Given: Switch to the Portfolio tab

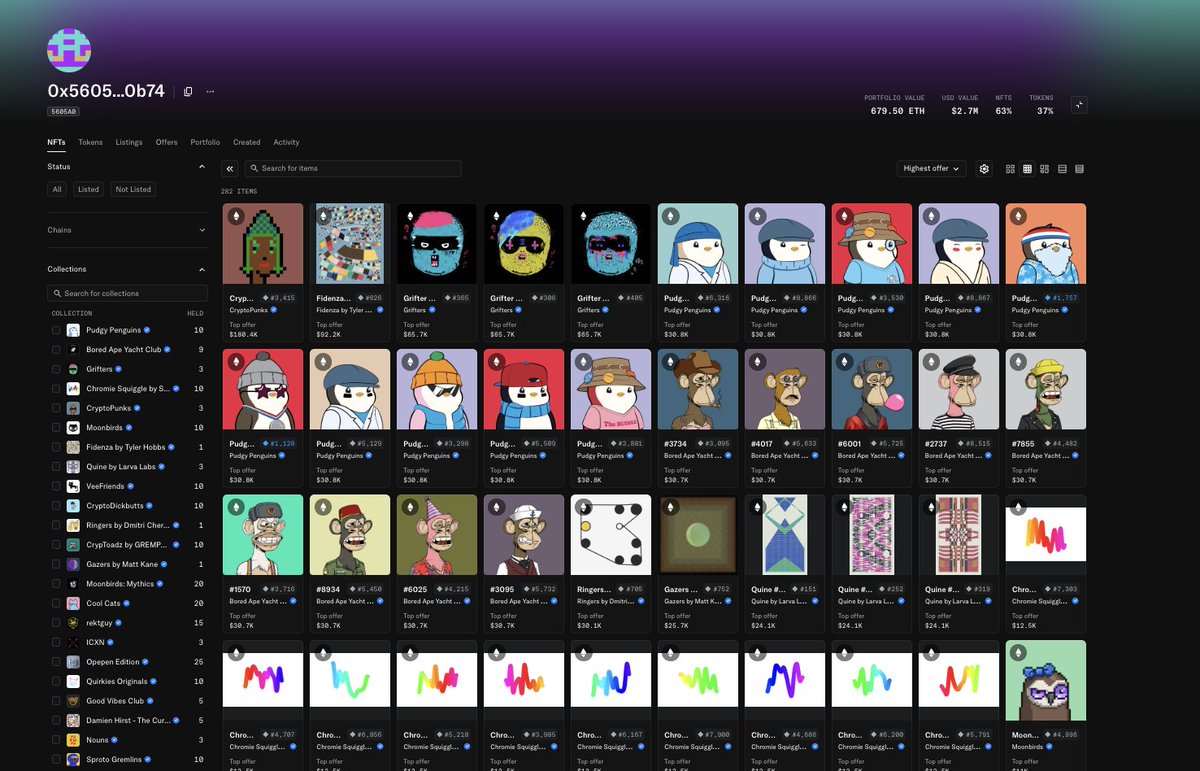Looking at the screenshot, I should click(205, 142).
